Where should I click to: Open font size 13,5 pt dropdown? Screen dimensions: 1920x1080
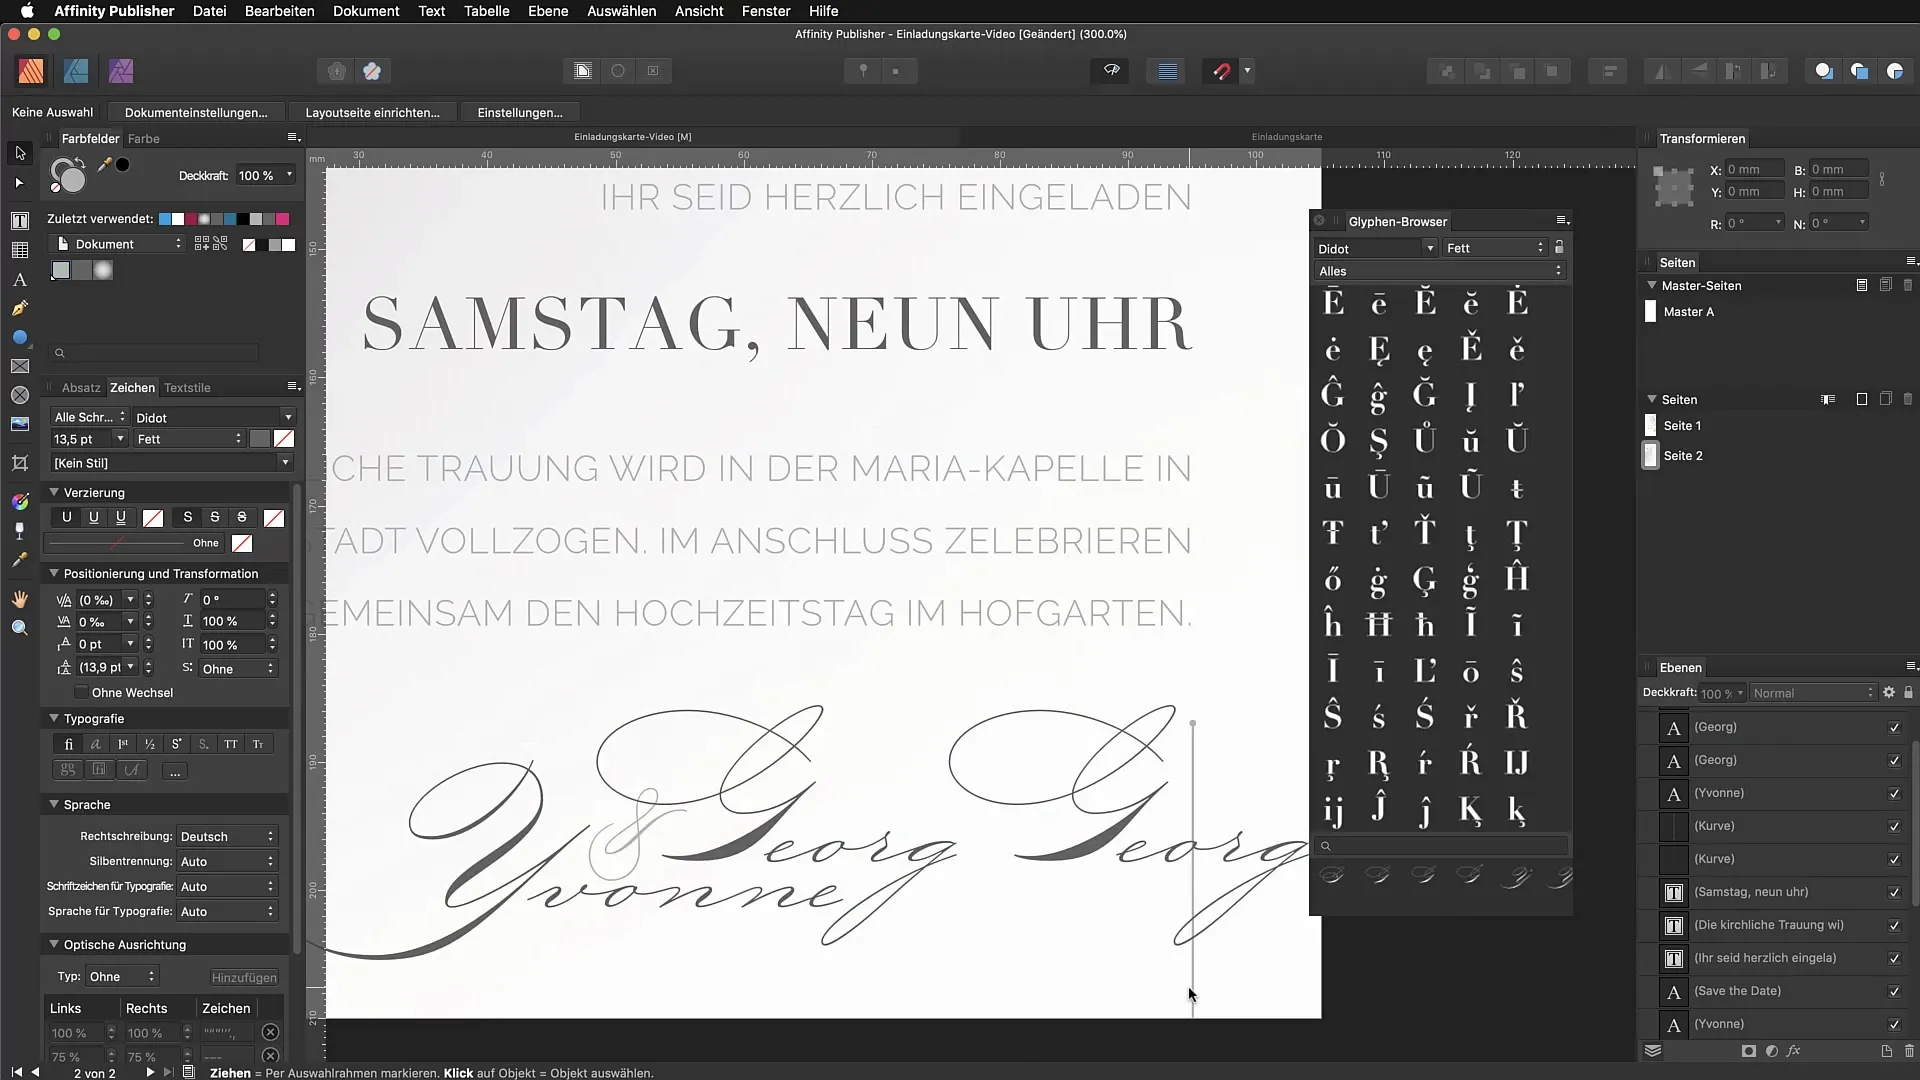120,439
